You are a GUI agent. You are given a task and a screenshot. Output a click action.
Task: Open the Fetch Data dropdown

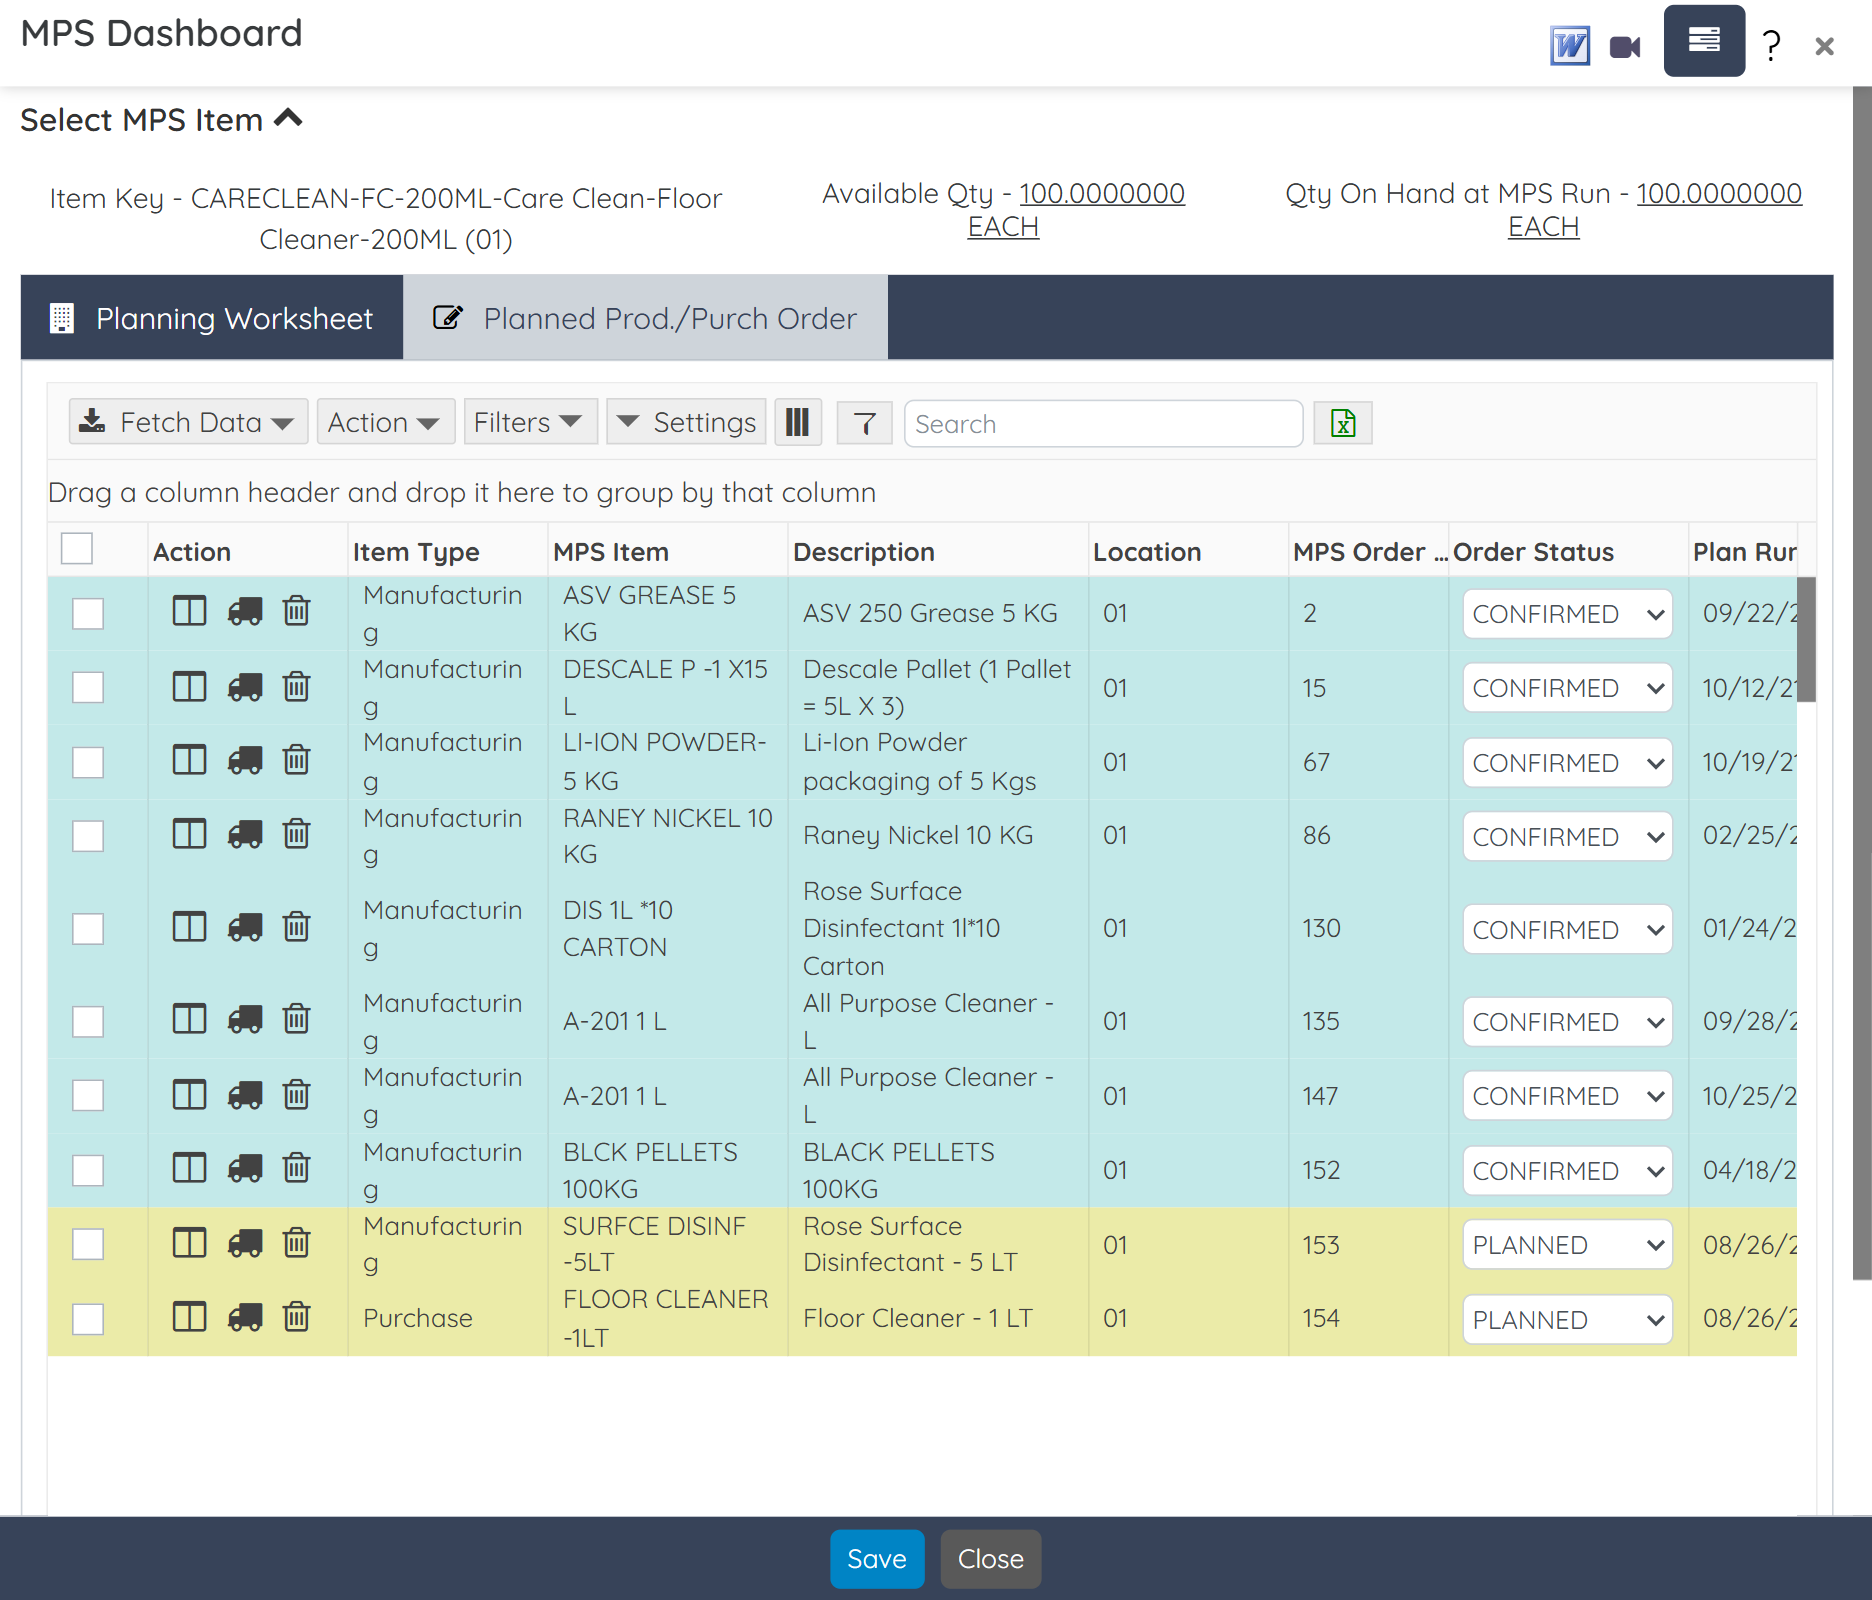click(186, 422)
